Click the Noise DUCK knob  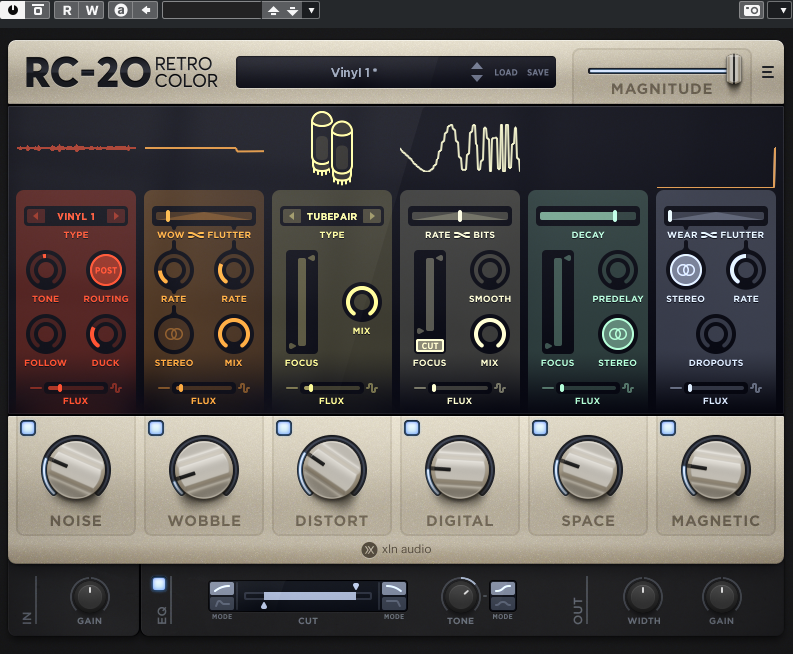pos(106,334)
